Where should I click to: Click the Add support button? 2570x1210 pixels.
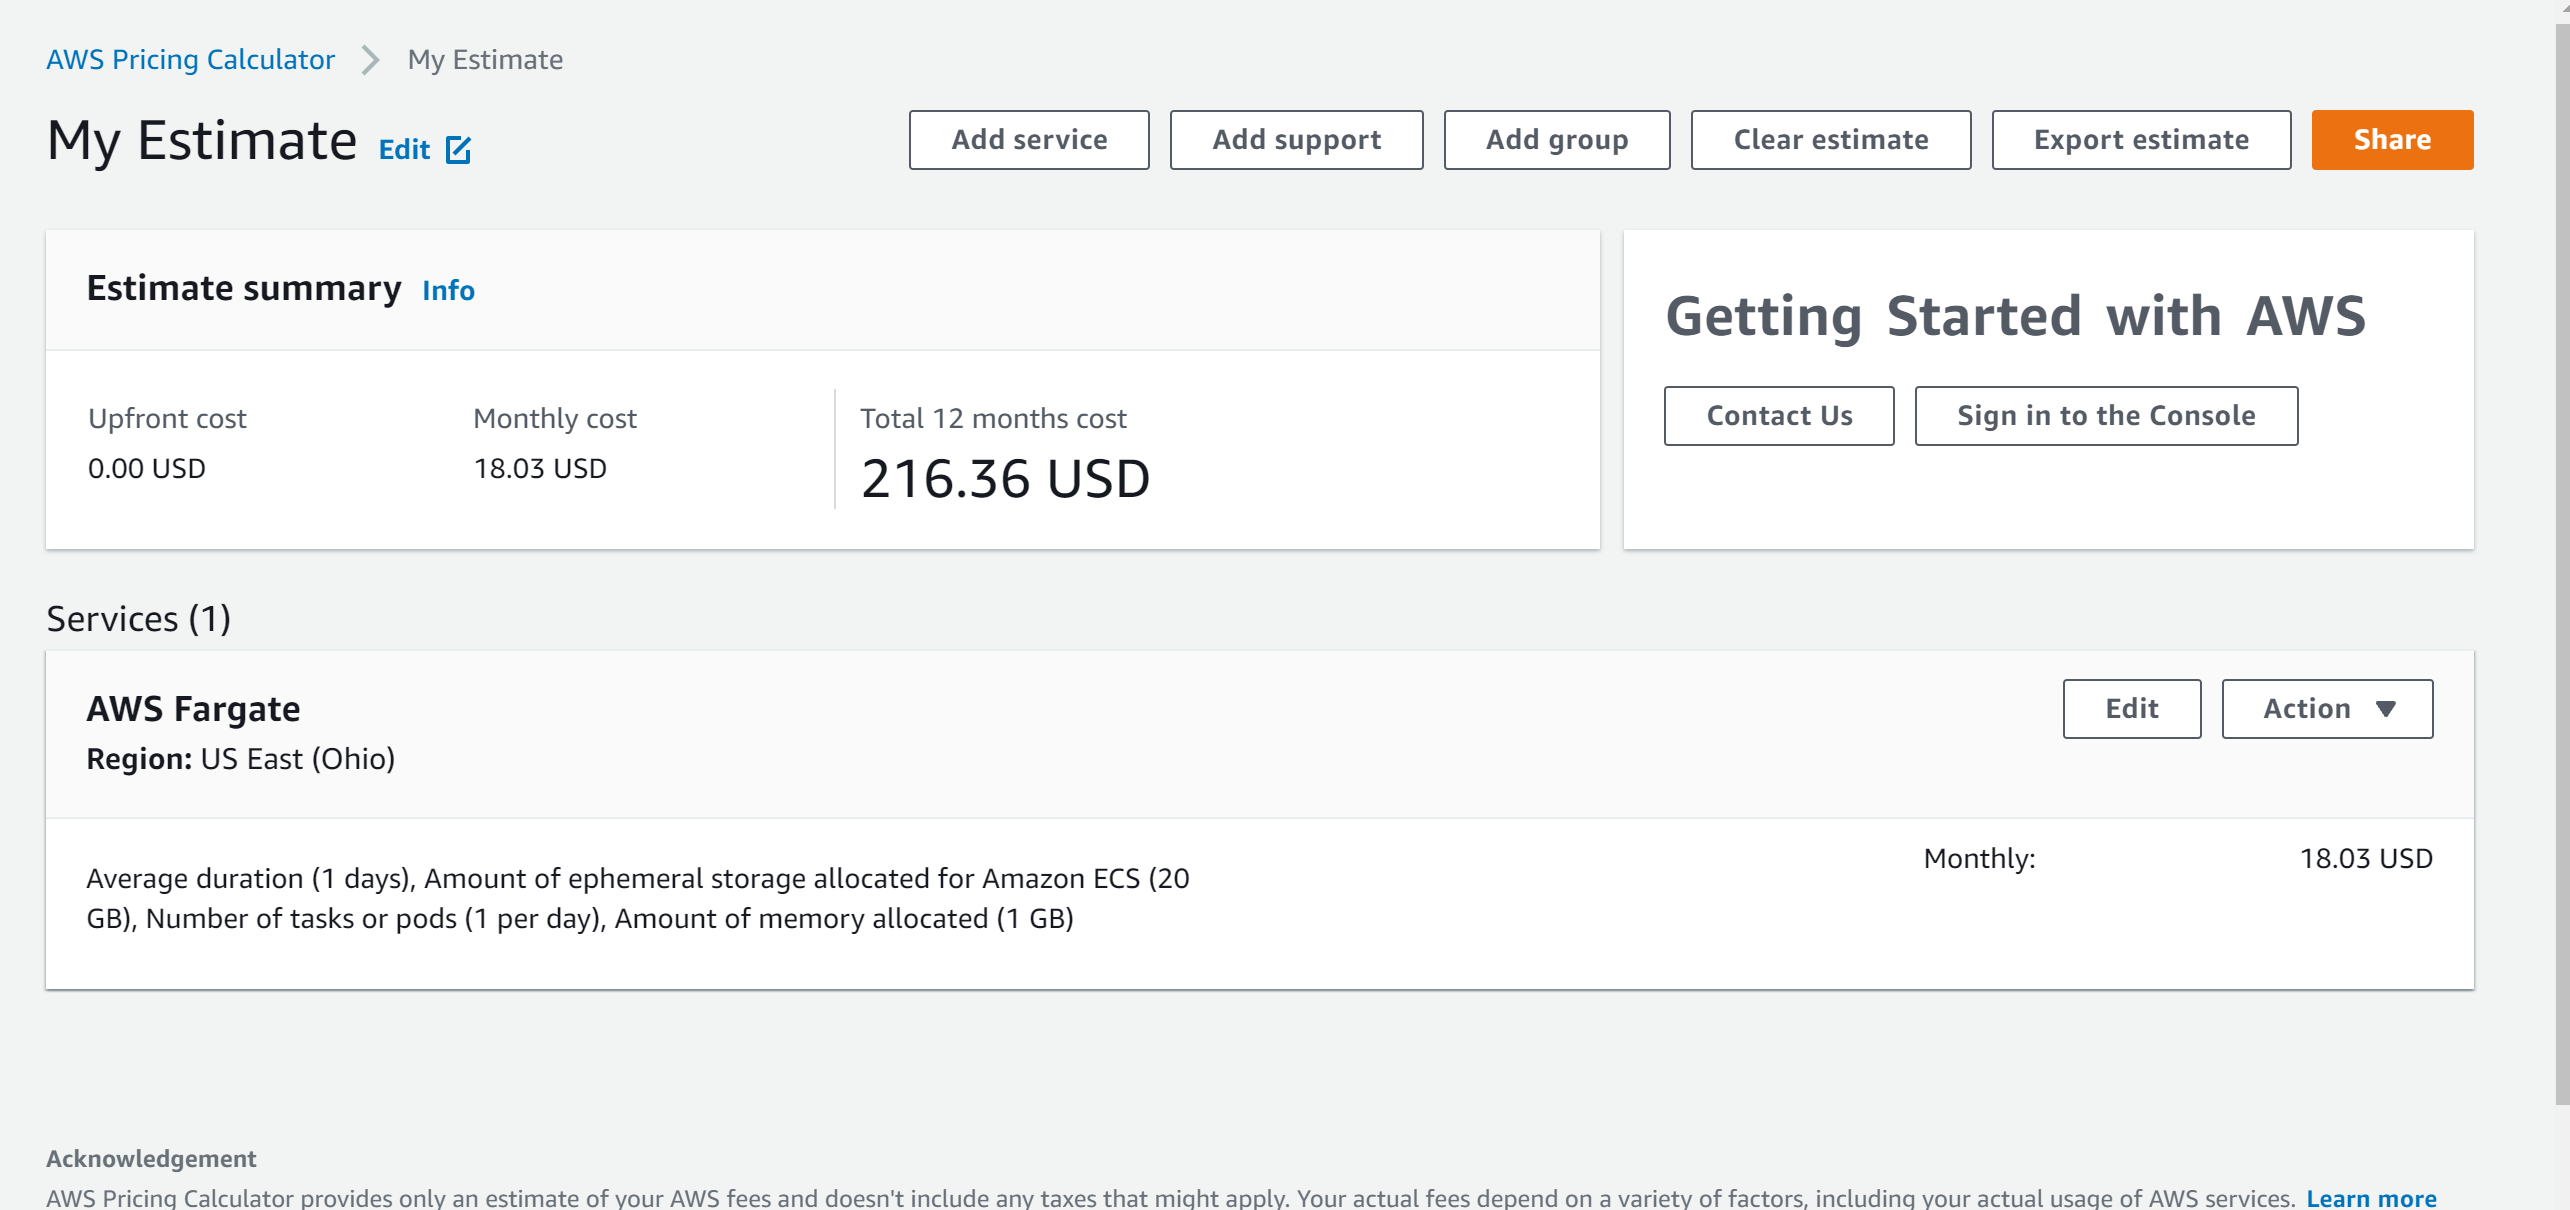(x=1296, y=140)
